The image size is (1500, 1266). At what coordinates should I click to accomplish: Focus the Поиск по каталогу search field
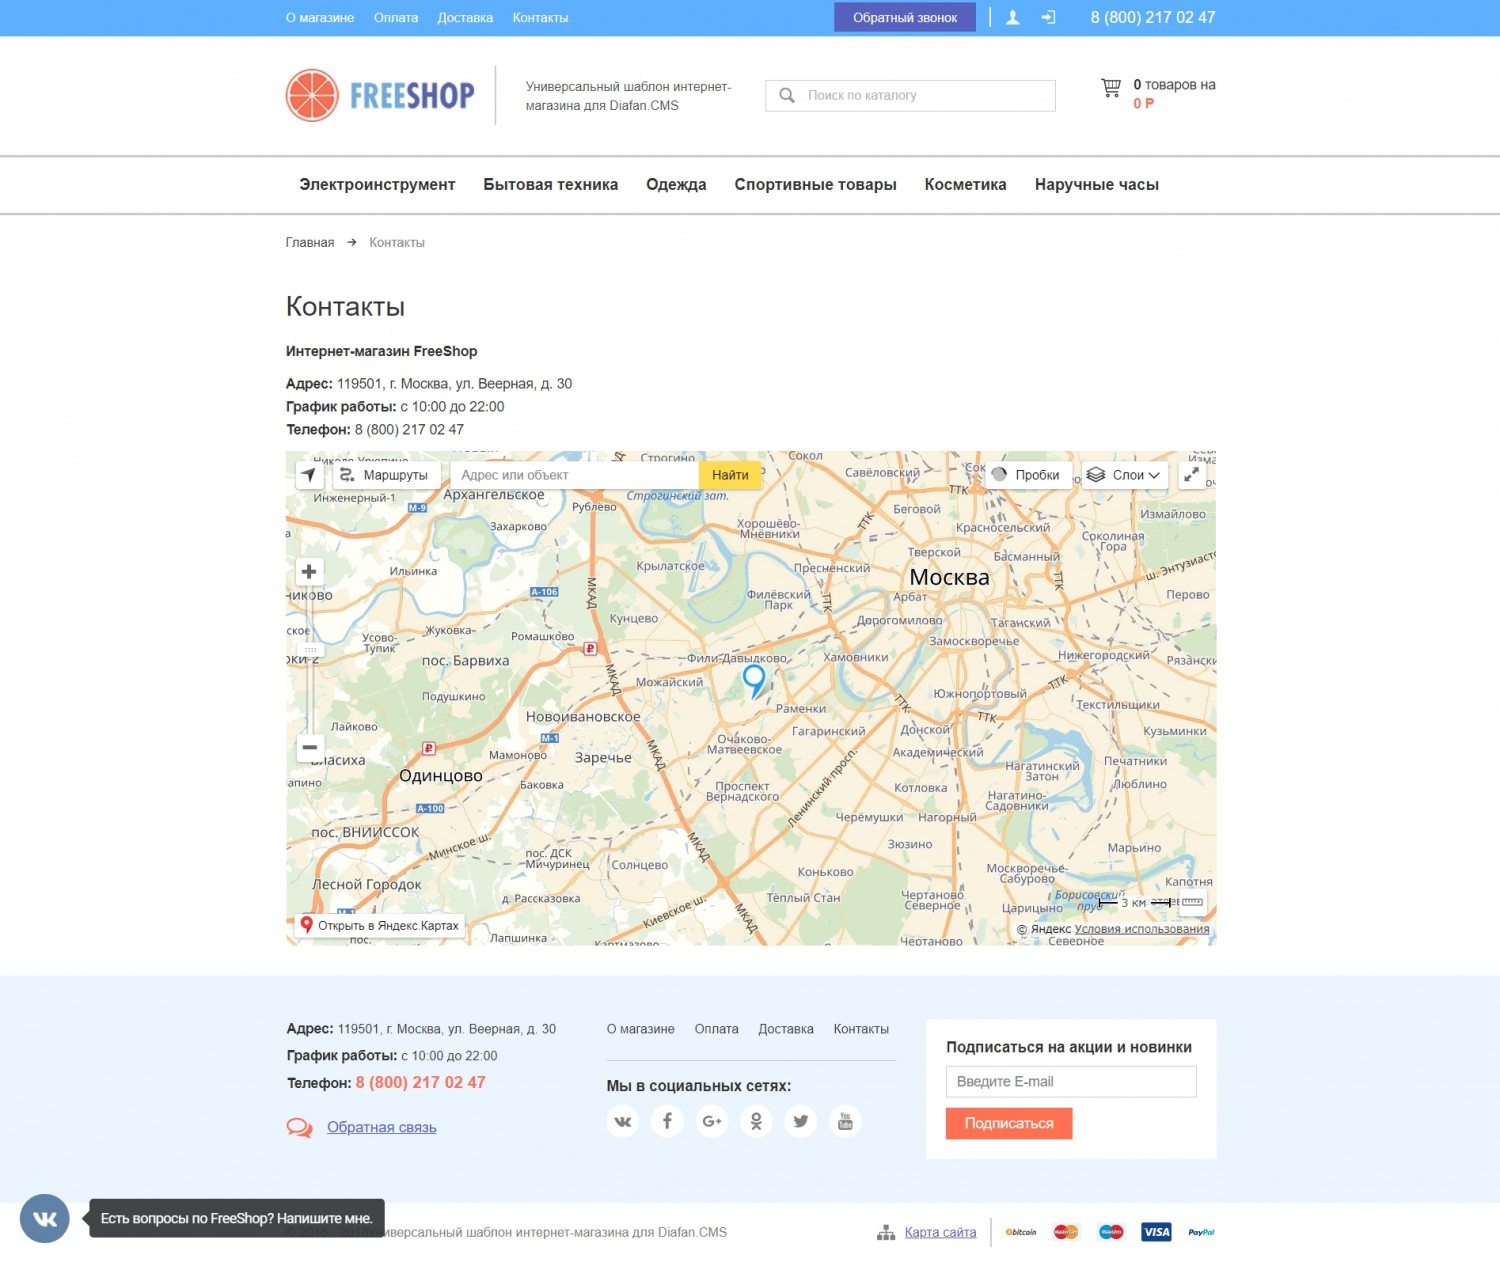[x=910, y=95]
